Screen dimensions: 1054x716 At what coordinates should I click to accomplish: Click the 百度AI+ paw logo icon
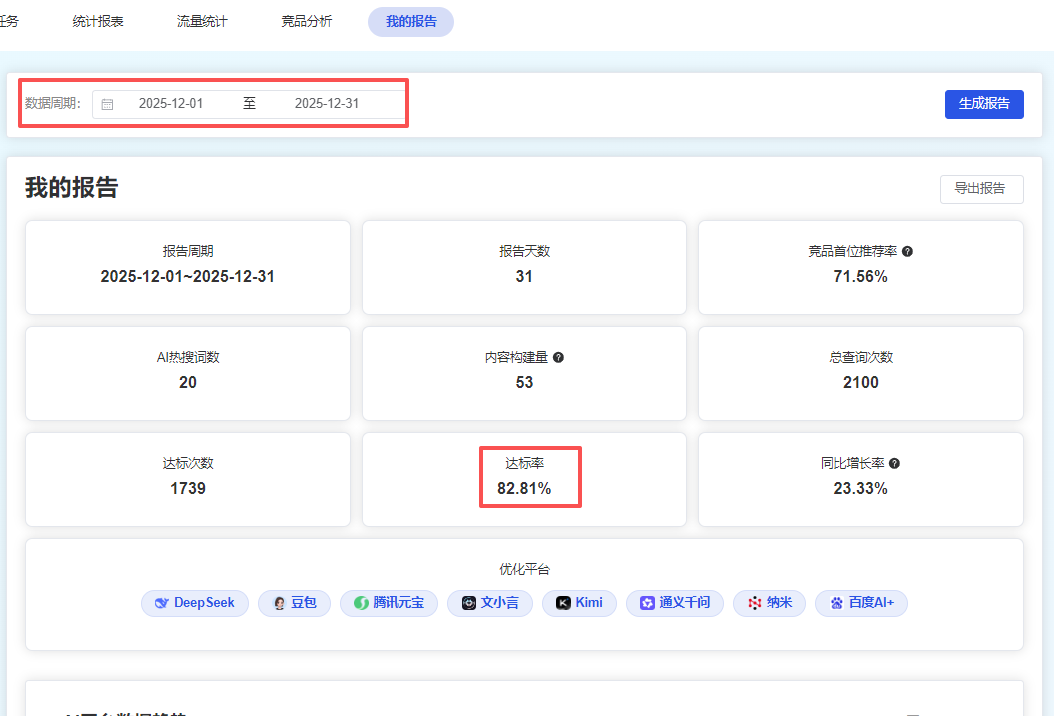click(x=837, y=603)
